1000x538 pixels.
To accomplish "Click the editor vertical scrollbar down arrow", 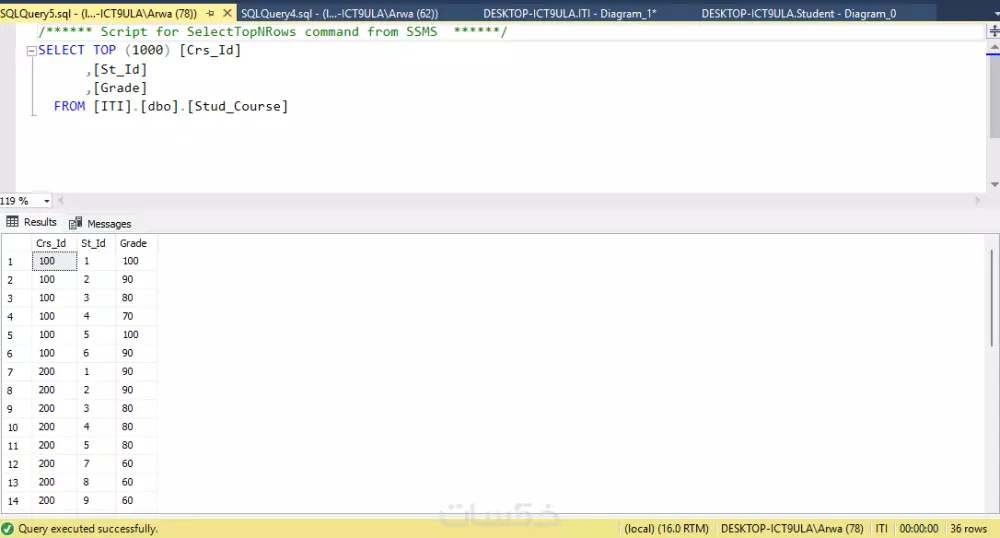I will coord(994,184).
